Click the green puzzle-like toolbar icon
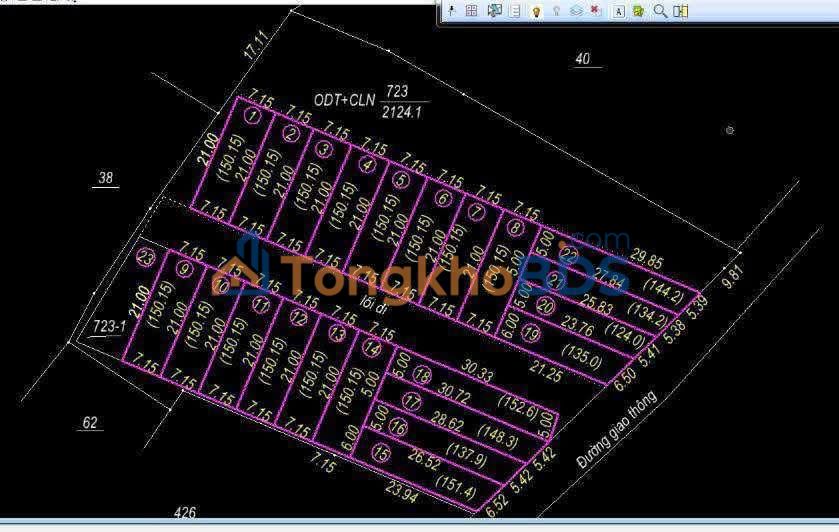This screenshot has width=839, height=532. [638, 11]
